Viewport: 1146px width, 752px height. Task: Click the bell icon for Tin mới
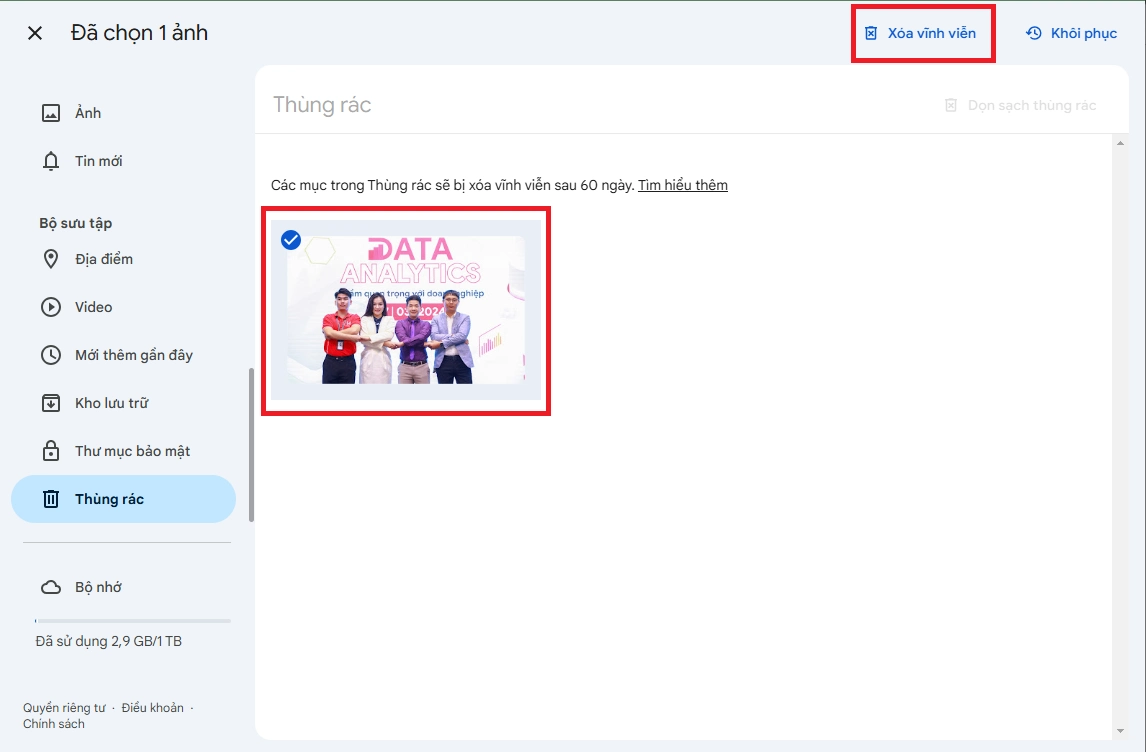click(51, 161)
